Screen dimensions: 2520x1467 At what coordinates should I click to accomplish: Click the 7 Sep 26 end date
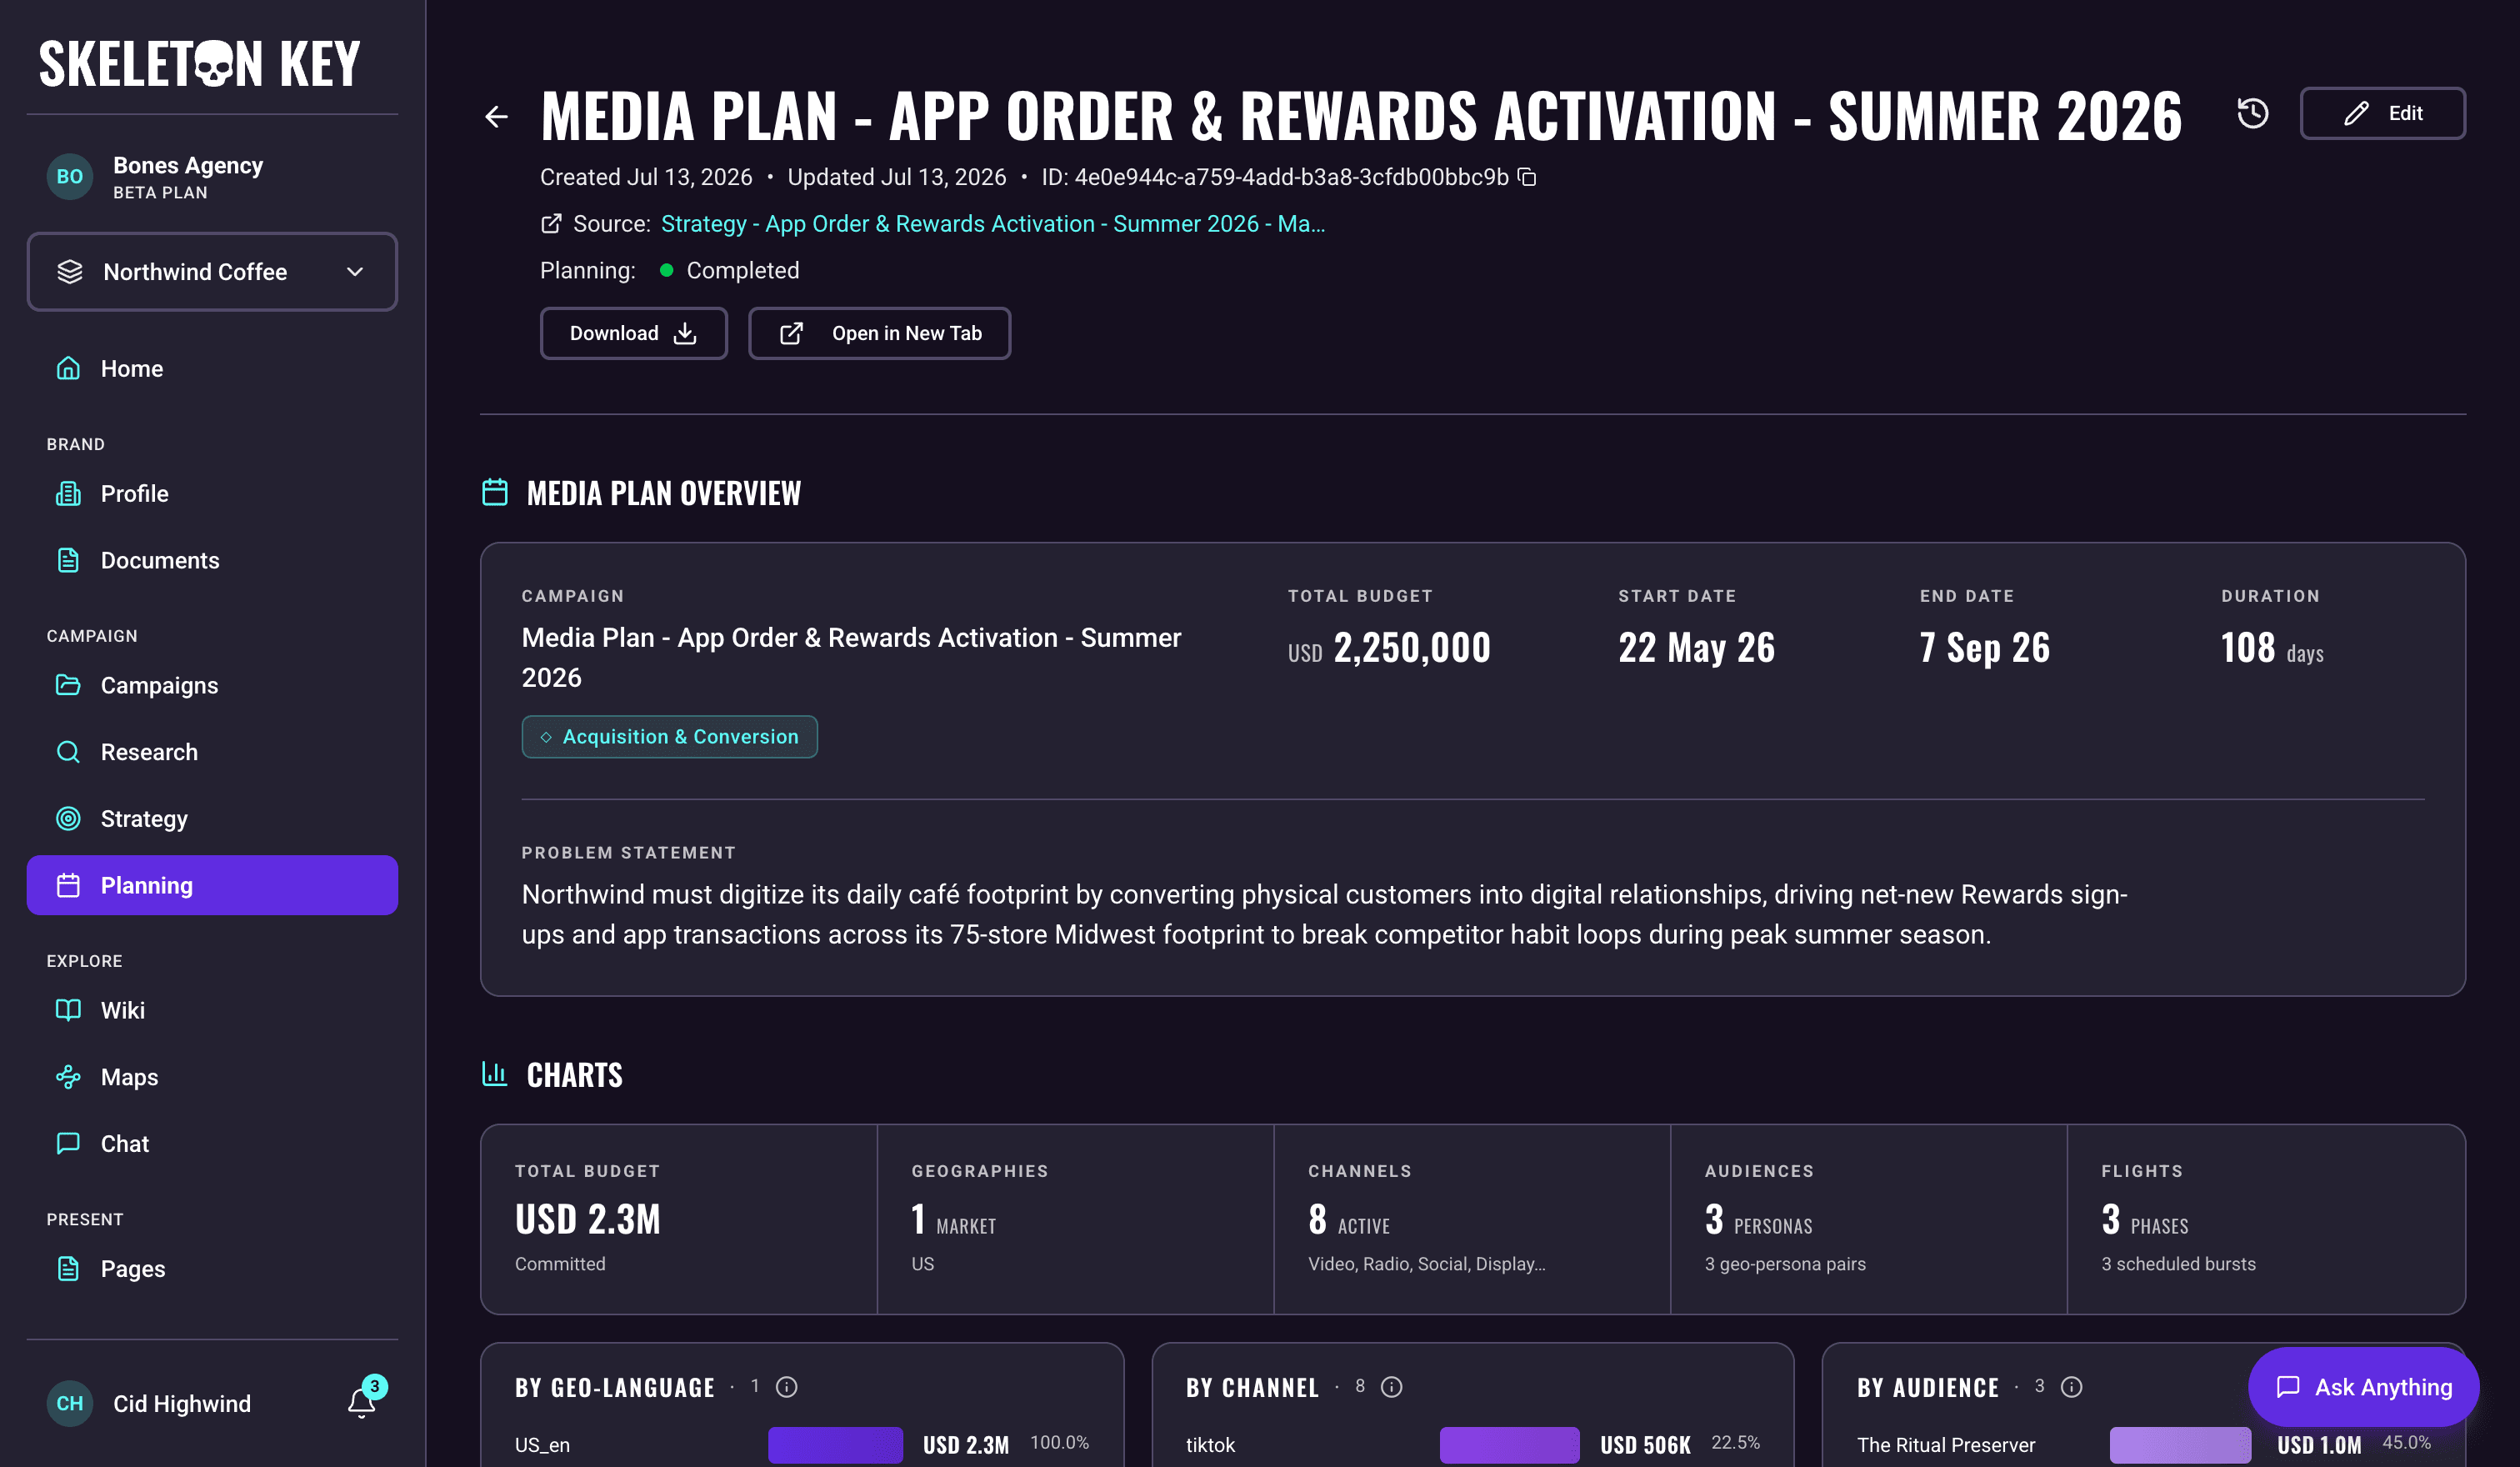(x=1985, y=648)
